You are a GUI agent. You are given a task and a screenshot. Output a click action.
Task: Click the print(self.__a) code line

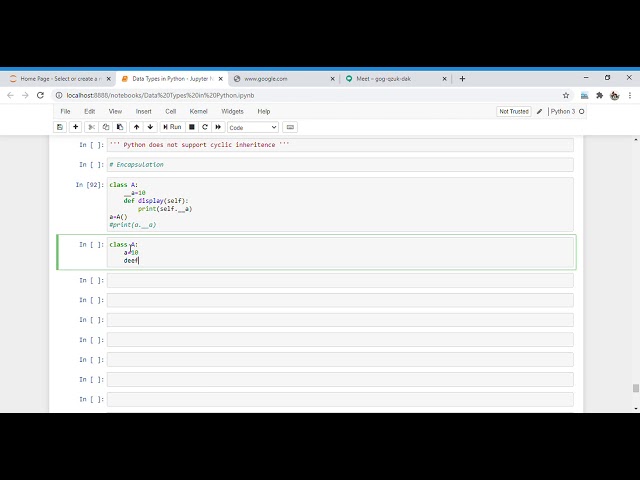[165, 209]
